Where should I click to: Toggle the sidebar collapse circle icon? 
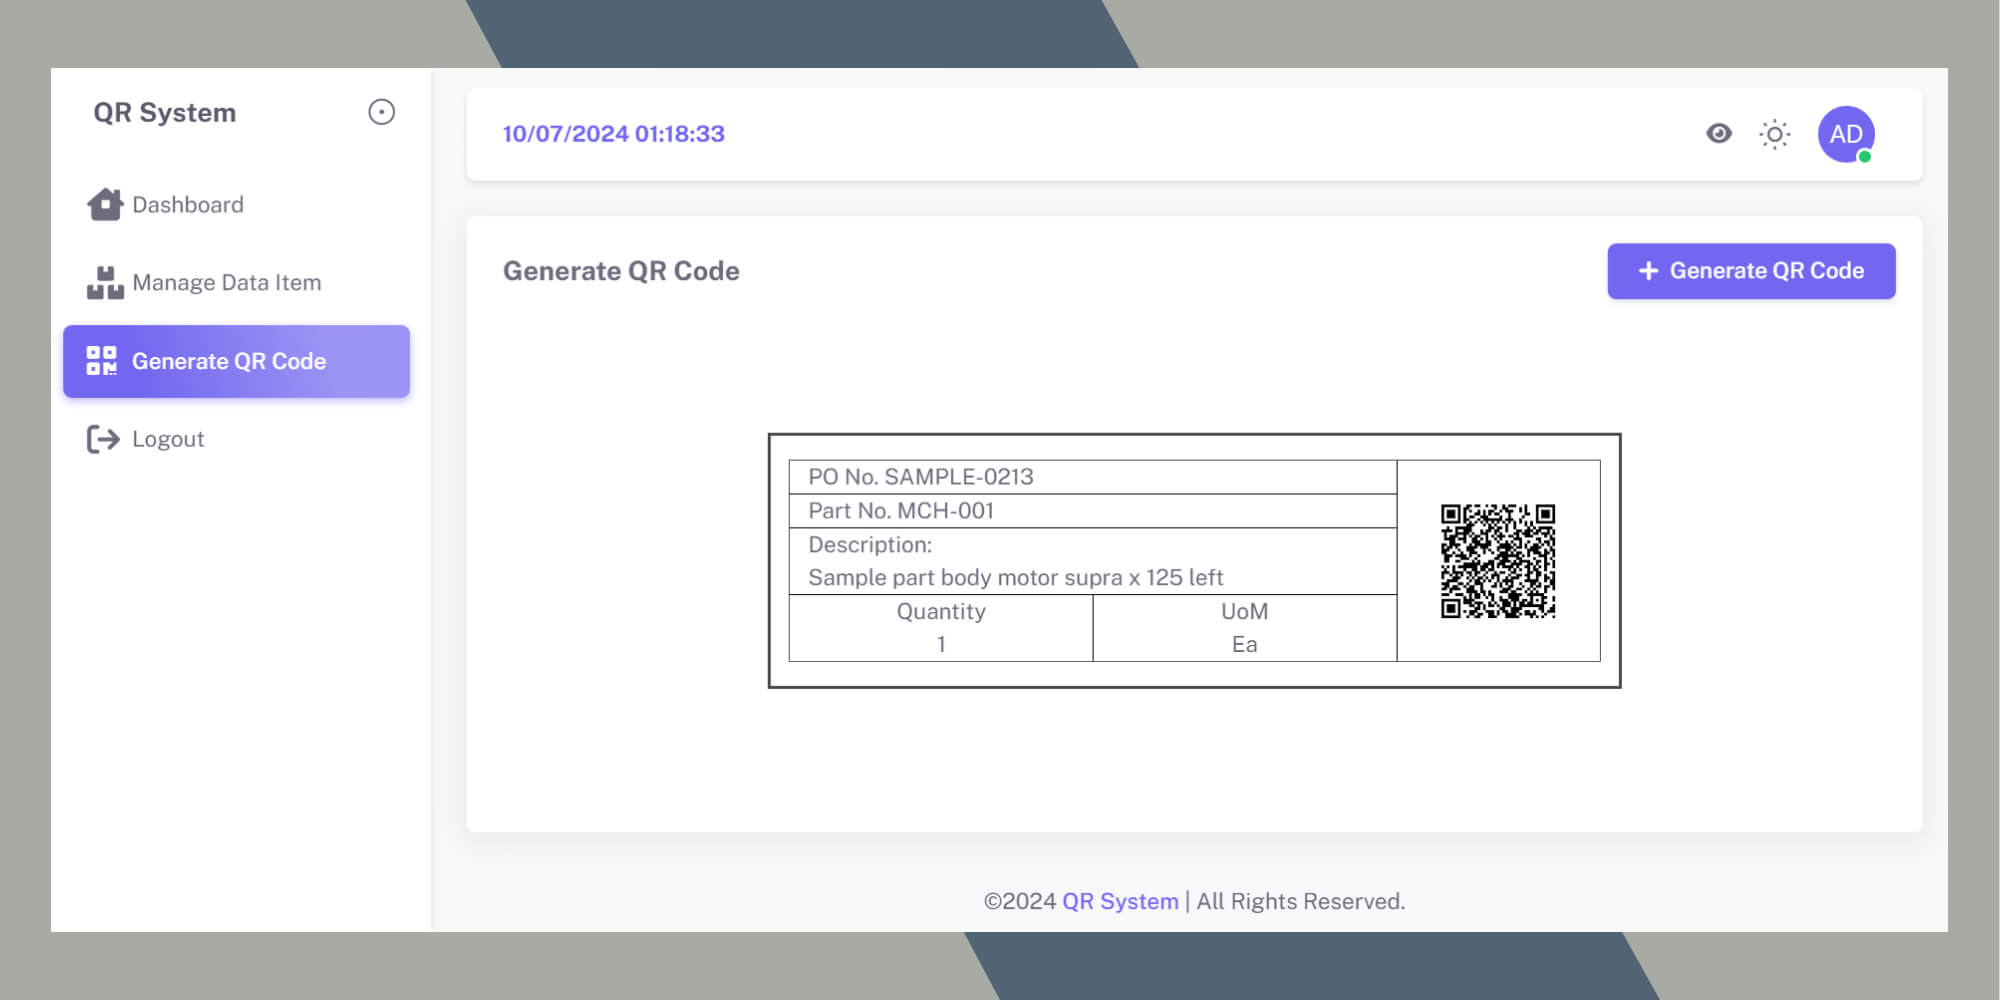tap(381, 112)
